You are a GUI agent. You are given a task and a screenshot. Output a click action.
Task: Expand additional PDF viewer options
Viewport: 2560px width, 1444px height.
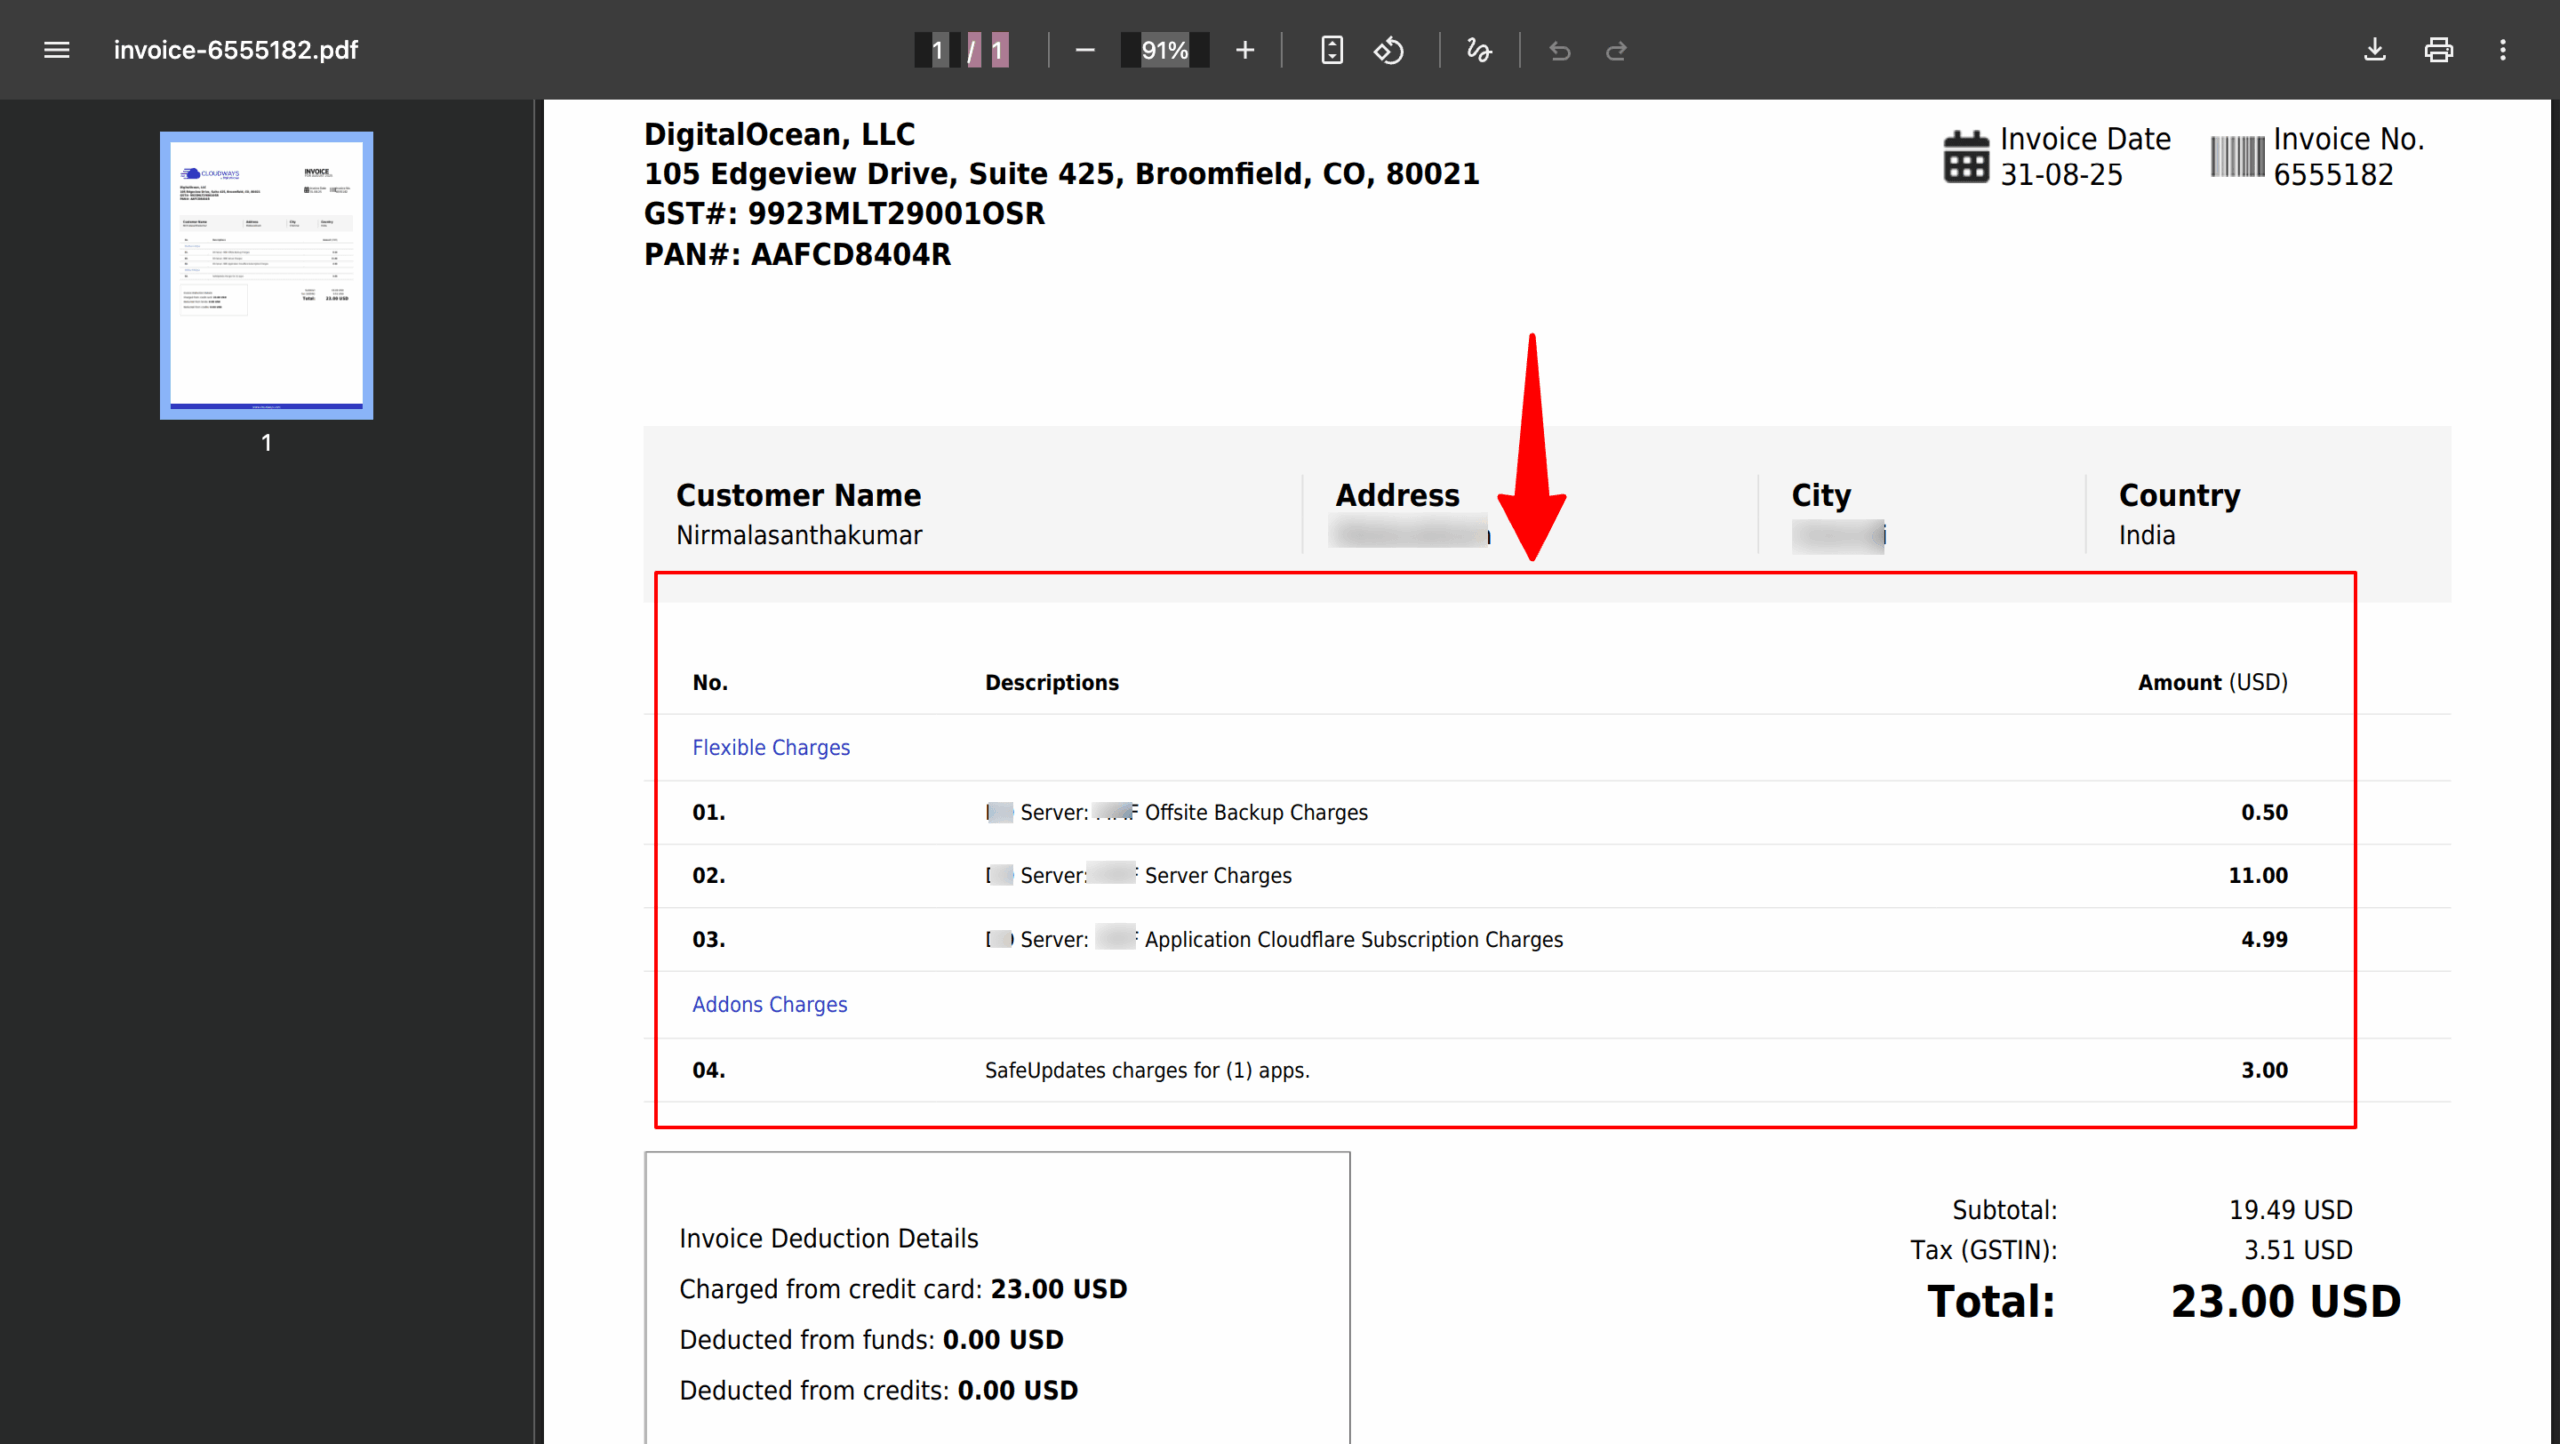[x=2504, y=50]
